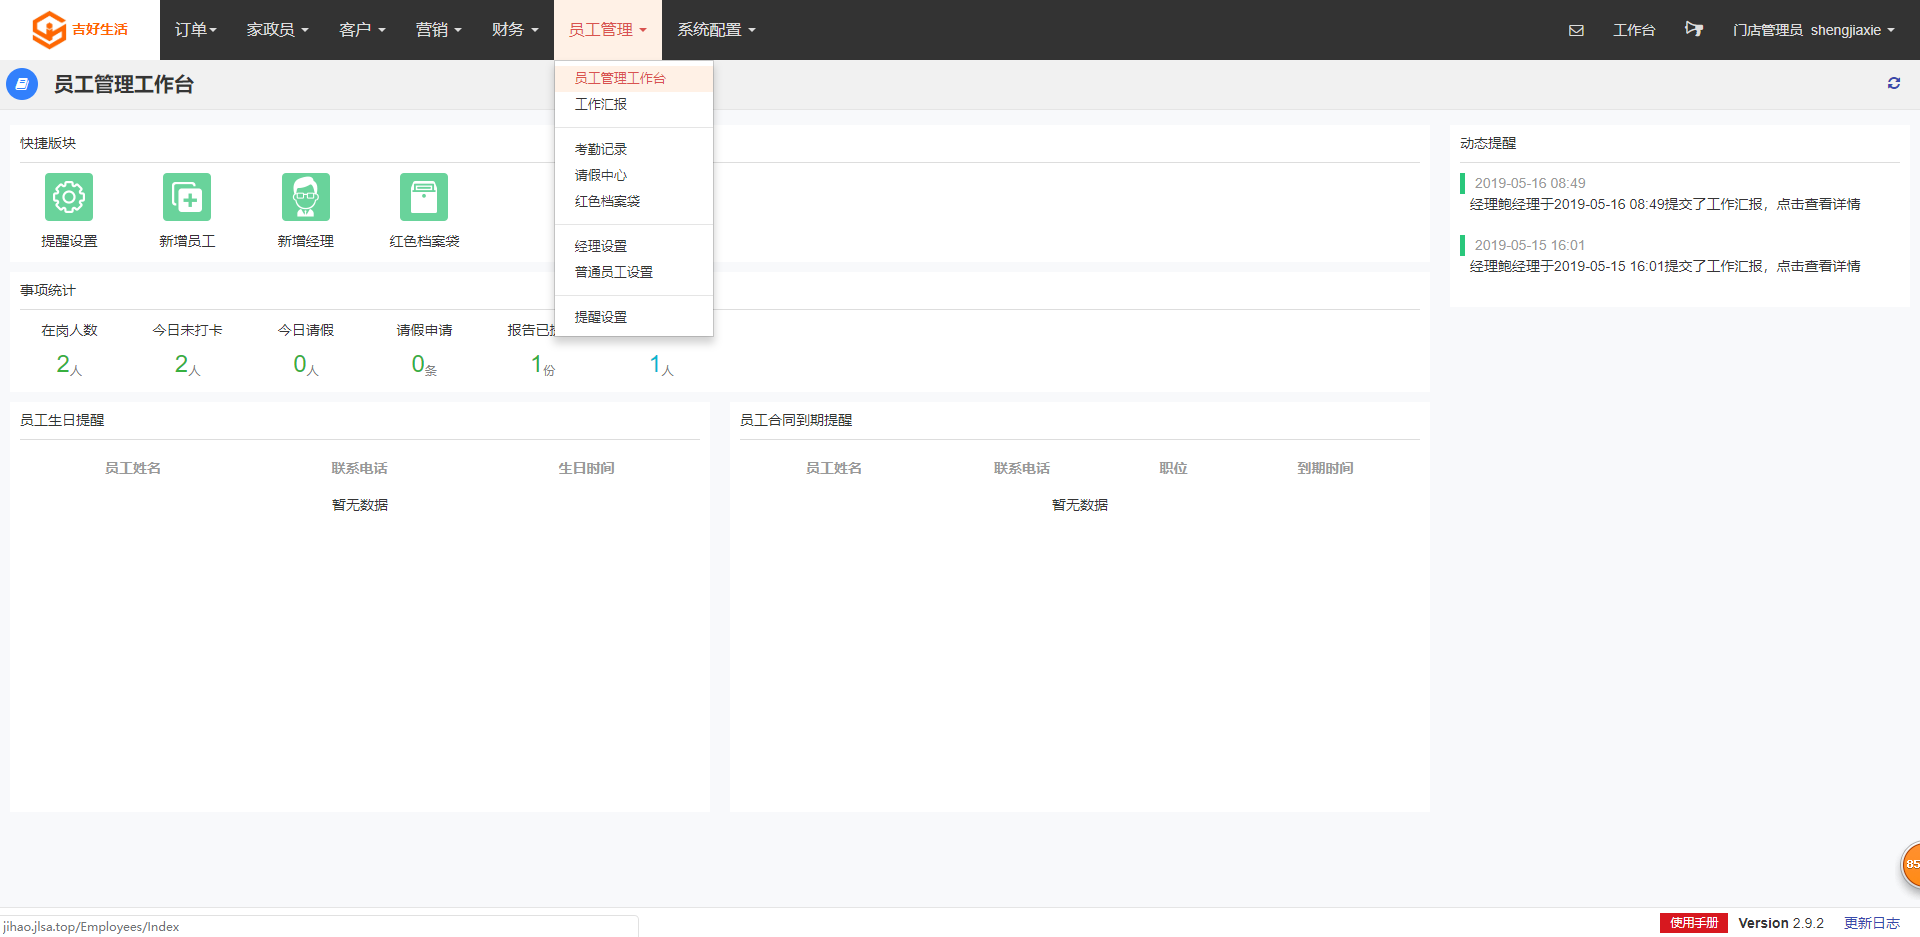1920x937 pixels.
Task: Click the 新增经理 shortcut icon
Action: 306,197
